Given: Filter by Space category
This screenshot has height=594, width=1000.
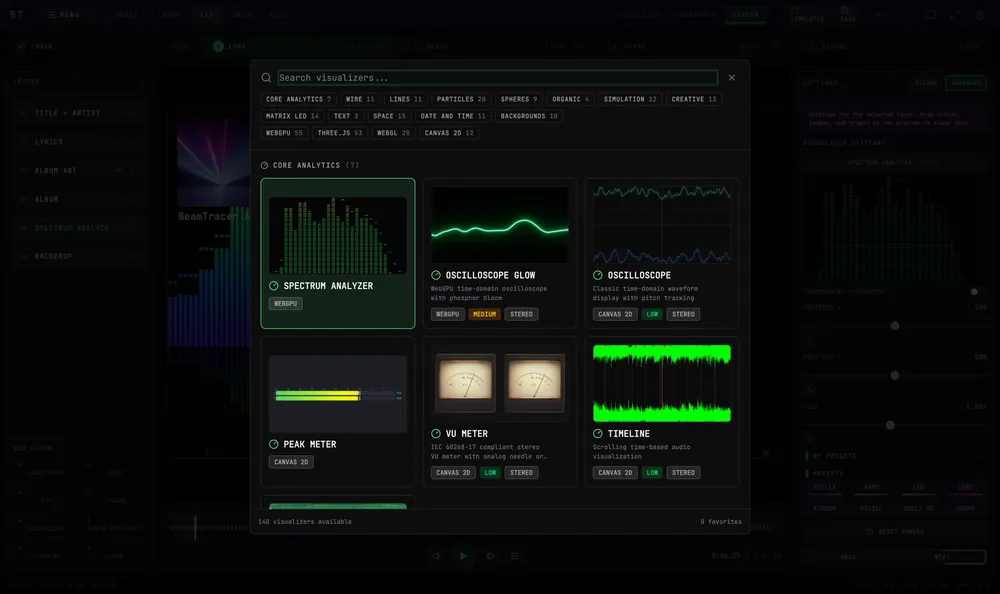Looking at the screenshot, I should tap(390, 116).
